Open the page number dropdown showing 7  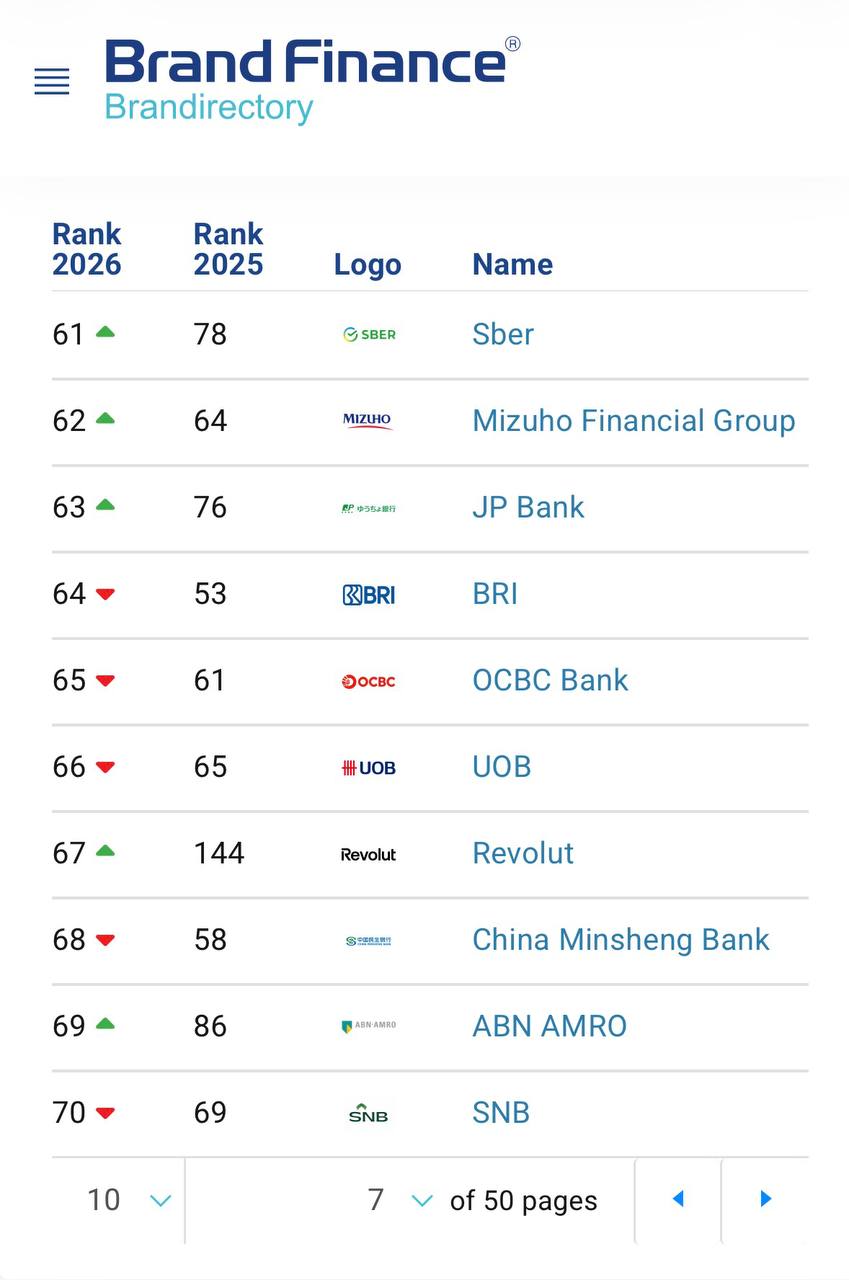(400, 1200)
